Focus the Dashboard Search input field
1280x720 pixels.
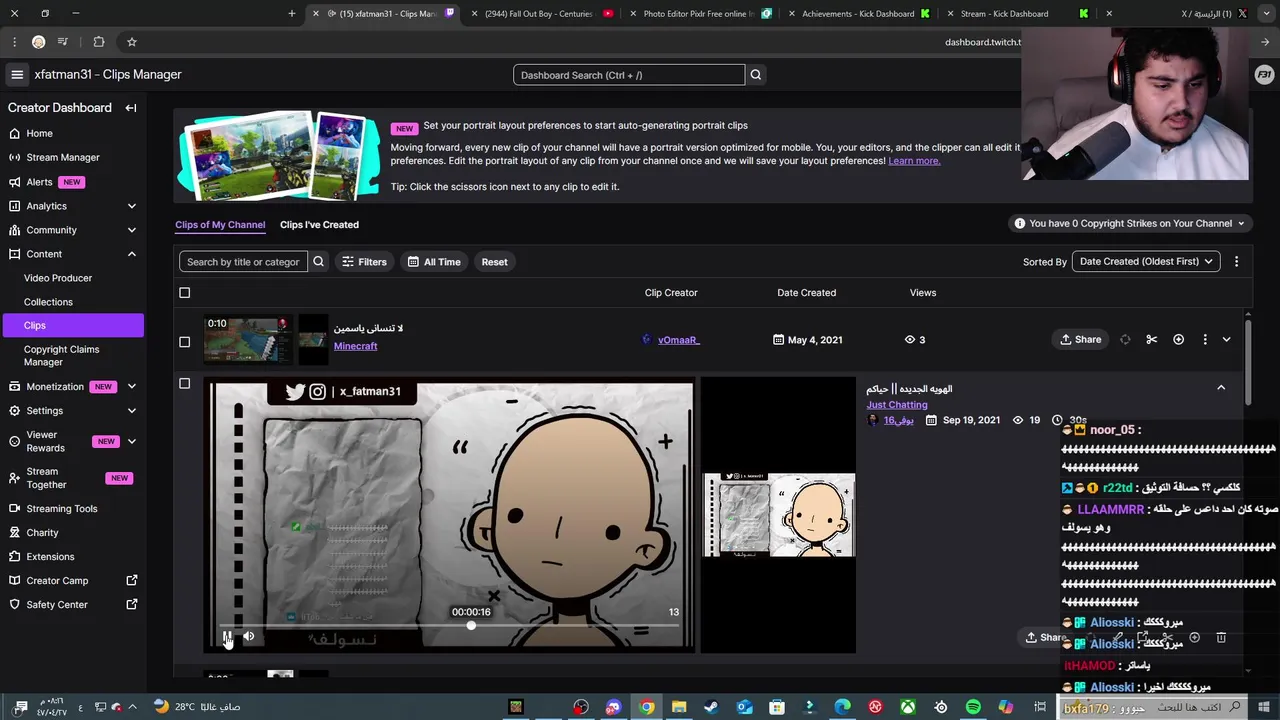(629, 75)
